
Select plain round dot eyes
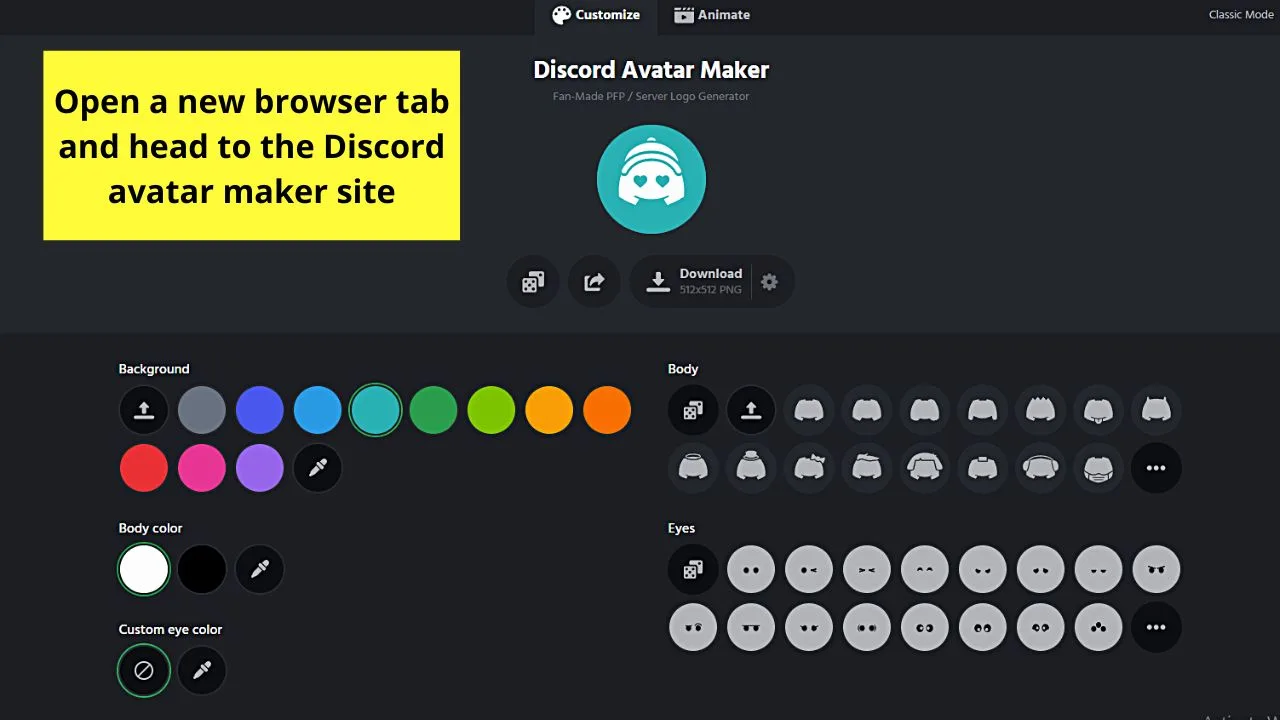tap(751, 569)
